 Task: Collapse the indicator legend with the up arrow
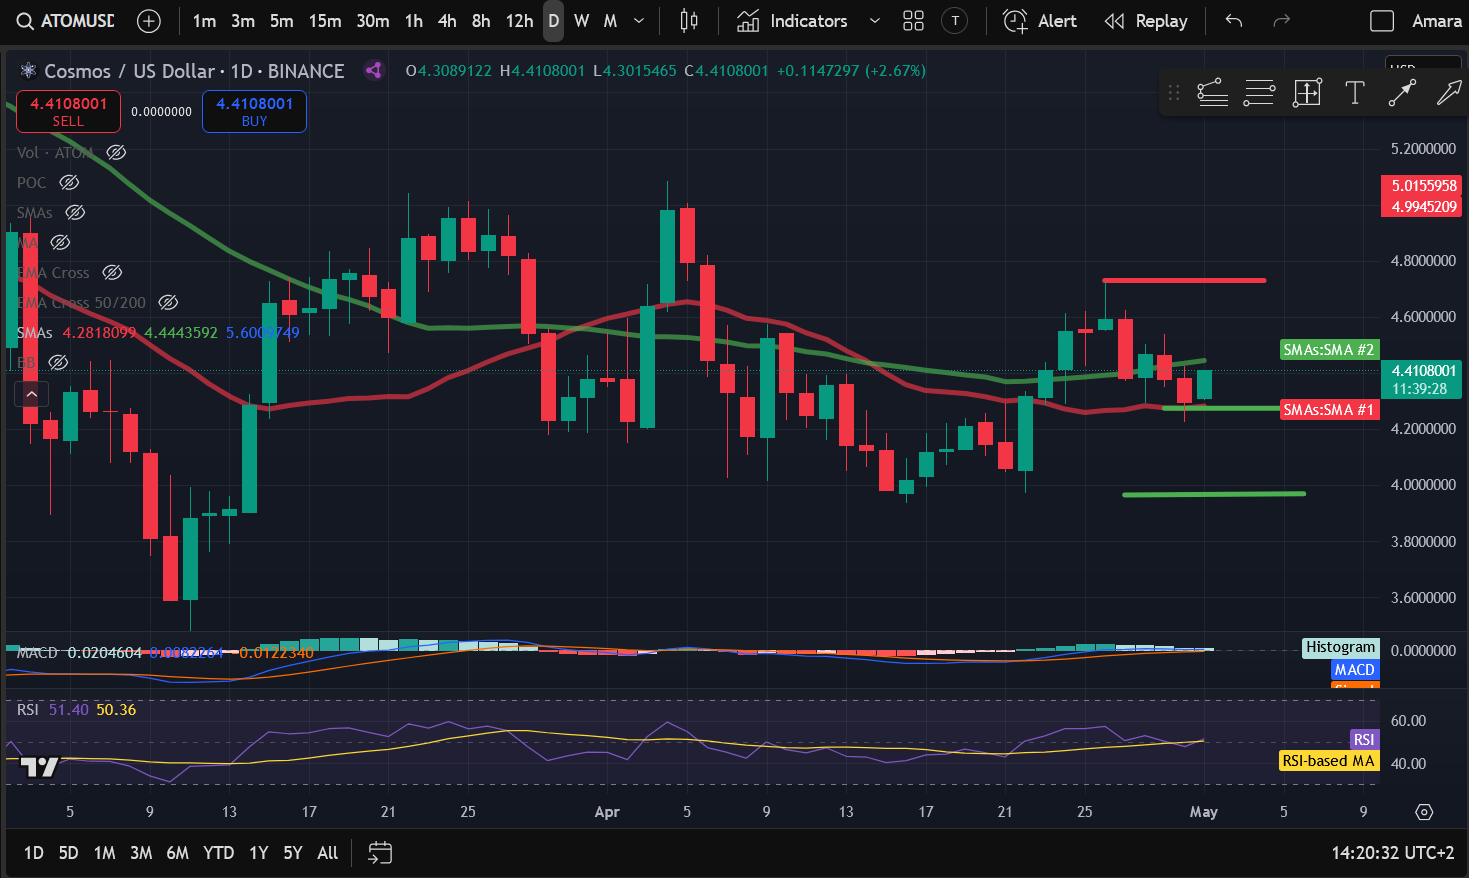(x=31, y=393)
